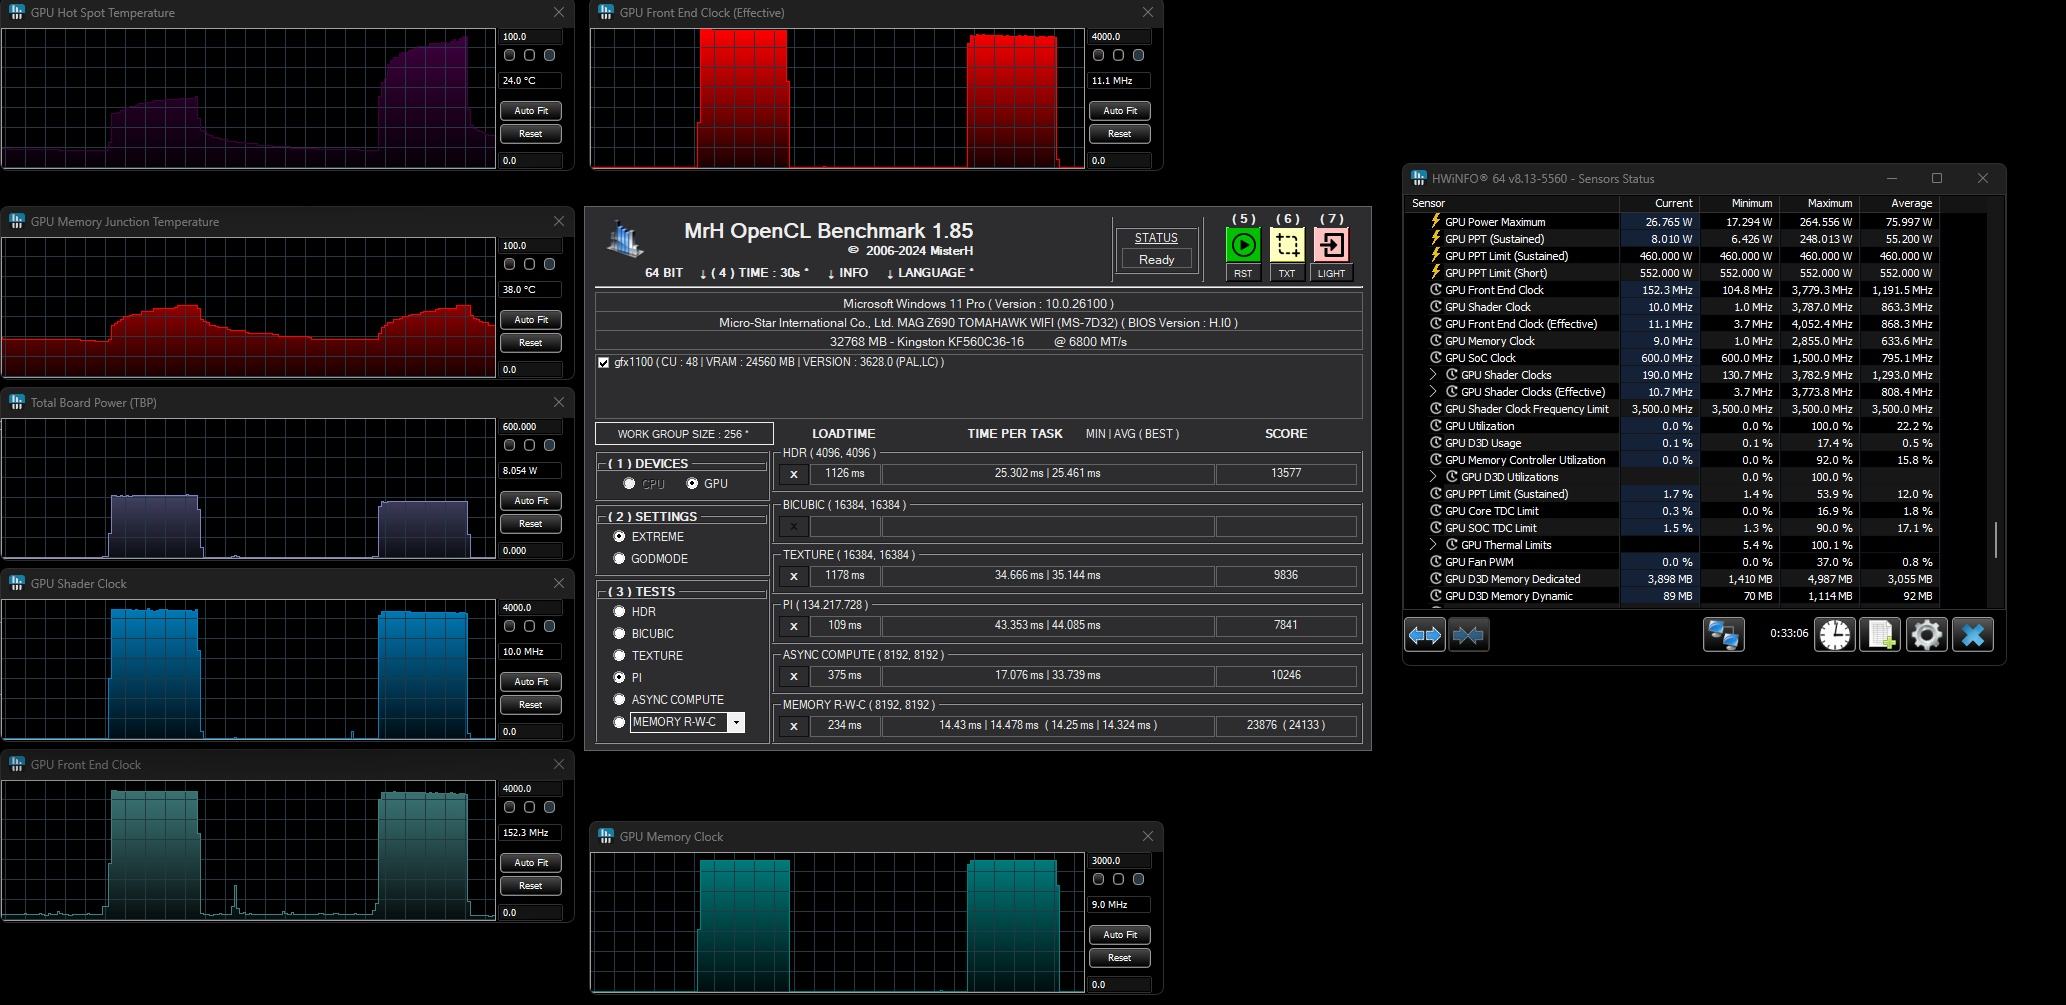
Task: Click the log file icon with green plus
Action: point(1880,635)
